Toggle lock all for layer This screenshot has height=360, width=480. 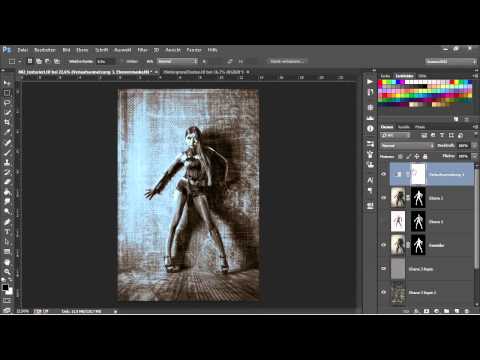[425, 156]
